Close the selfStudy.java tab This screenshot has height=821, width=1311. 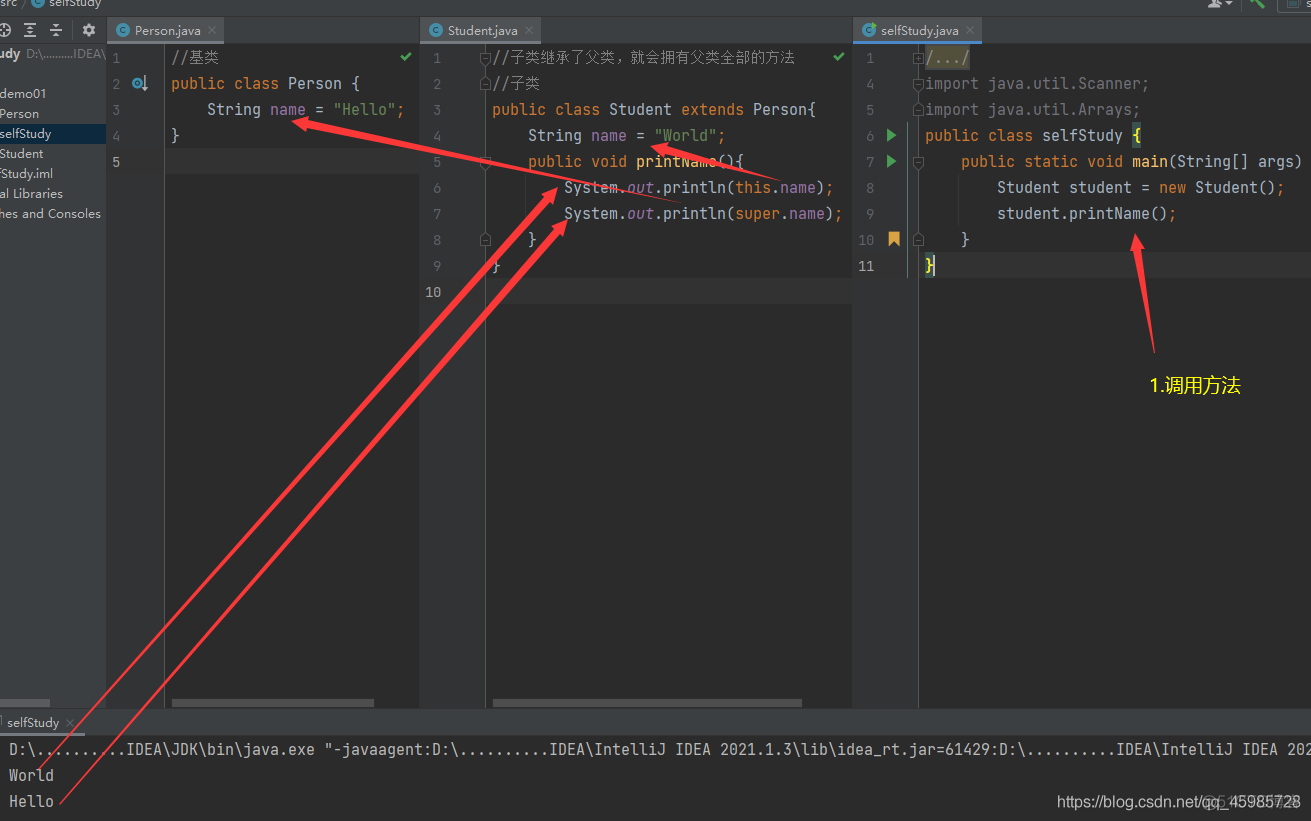tap(968, 30)
